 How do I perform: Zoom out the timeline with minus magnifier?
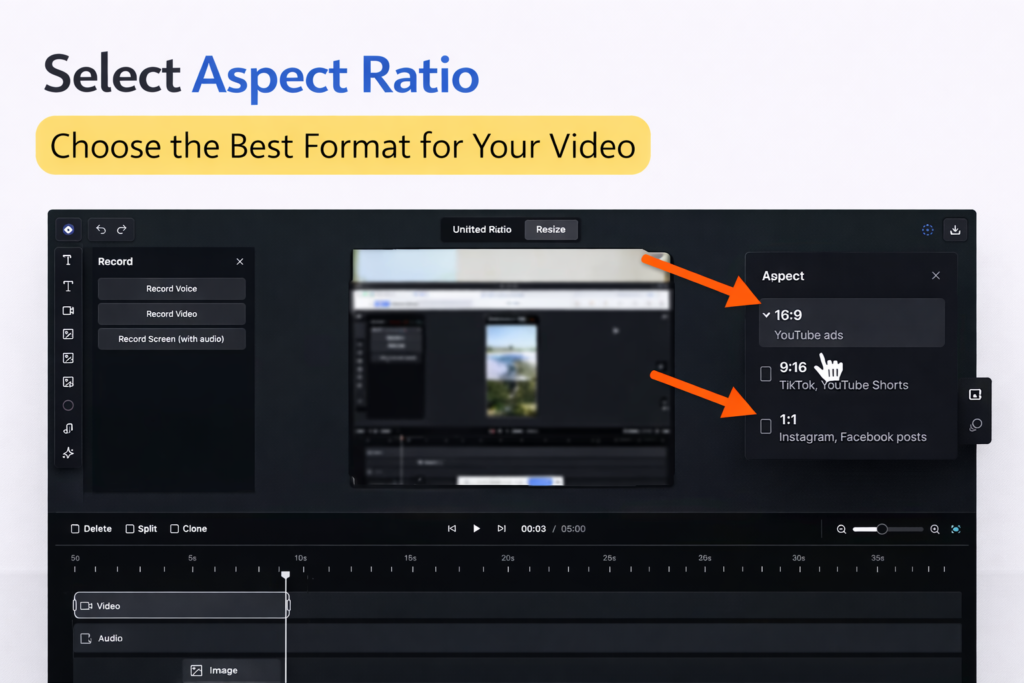[841, 529]
